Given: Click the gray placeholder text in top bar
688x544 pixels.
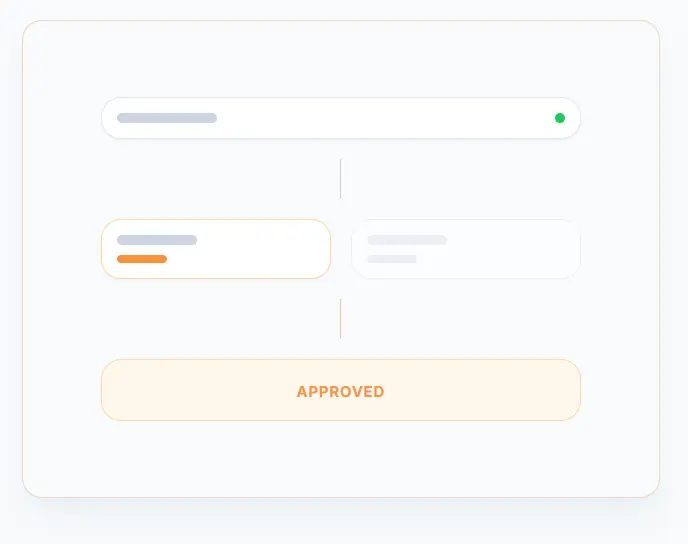Looking at the screenshot, I should (167, 118).
